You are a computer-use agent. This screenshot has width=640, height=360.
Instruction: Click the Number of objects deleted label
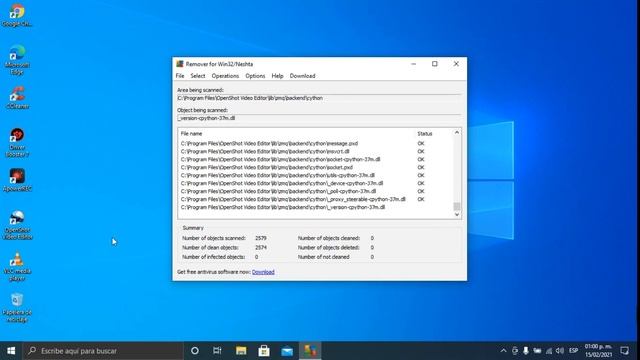(x=329, y=247)
